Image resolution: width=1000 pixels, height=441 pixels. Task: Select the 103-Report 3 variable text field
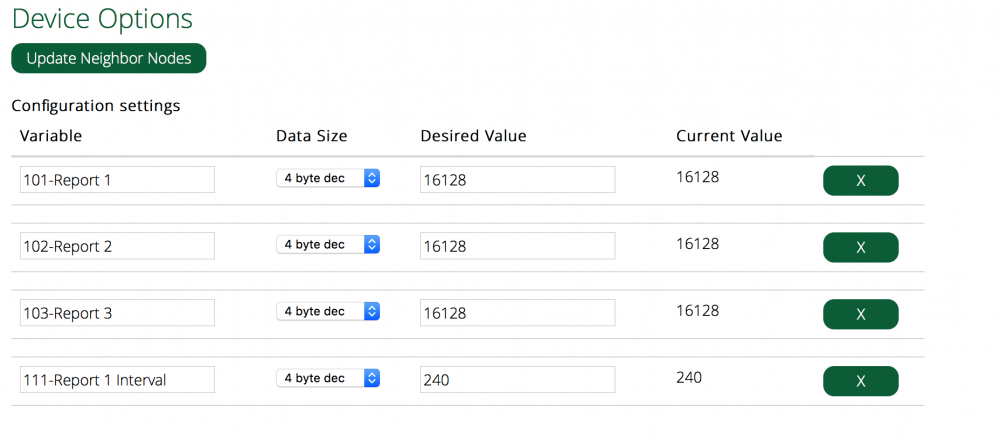click(x=117, y=313)
